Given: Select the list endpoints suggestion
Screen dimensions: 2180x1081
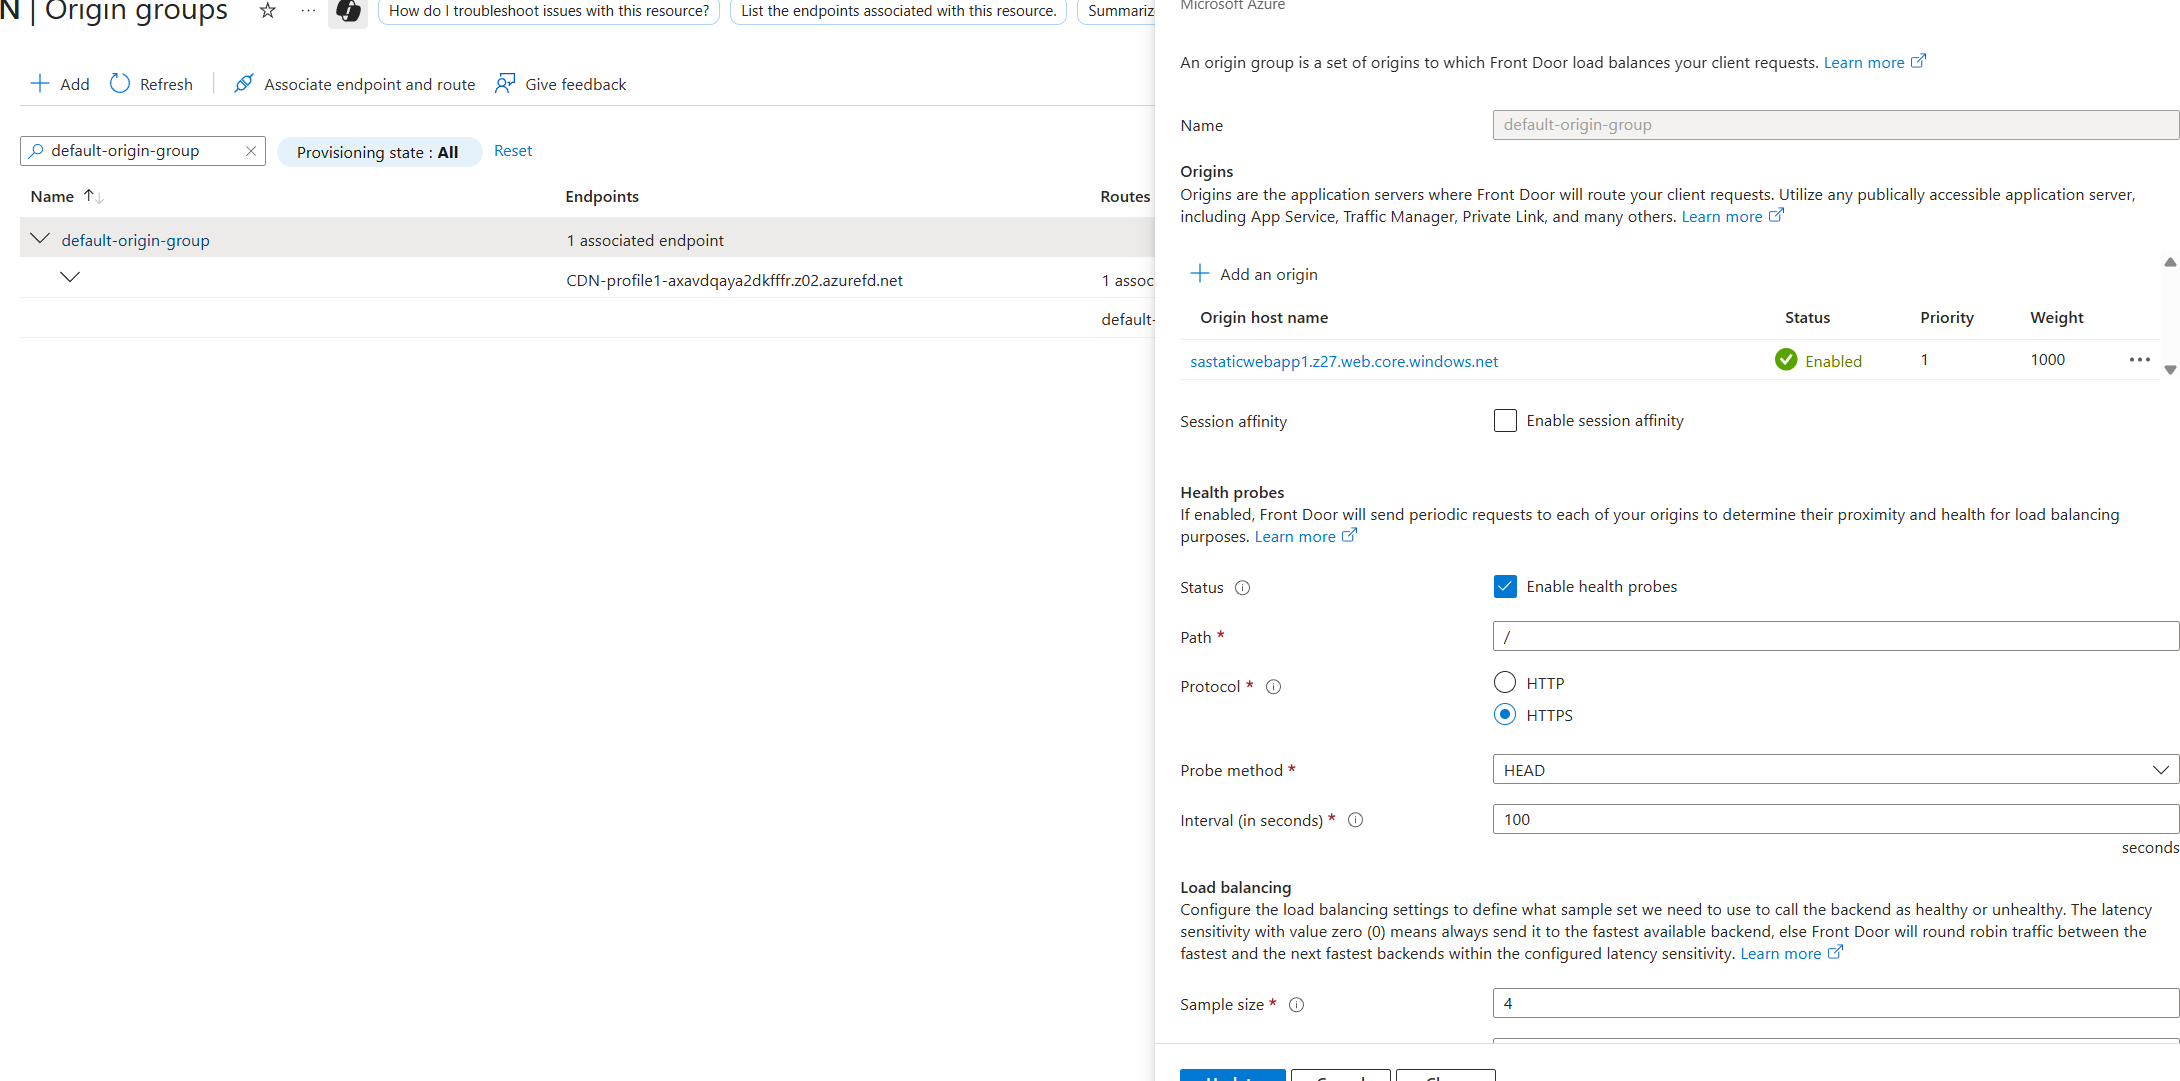Looking at the screenshot, I should [x=899, y=11].
